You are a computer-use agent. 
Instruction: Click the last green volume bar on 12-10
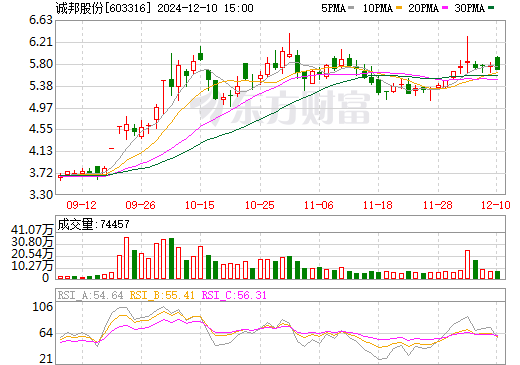point(497,275)
